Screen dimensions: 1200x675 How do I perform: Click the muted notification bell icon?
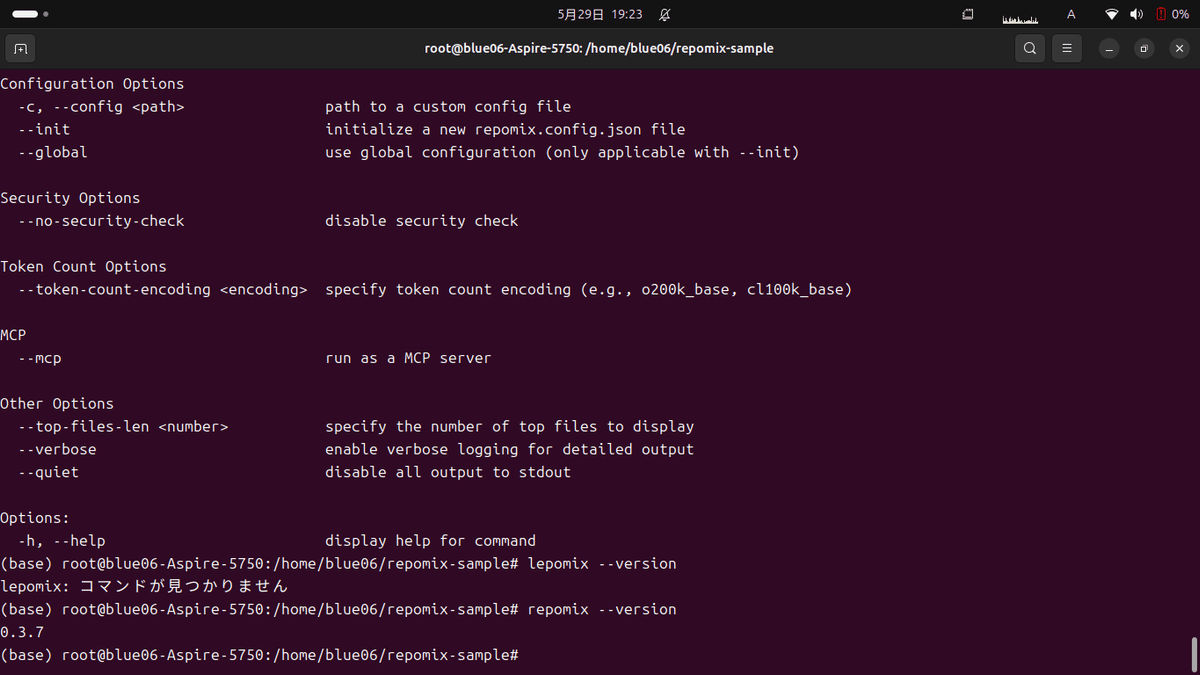coord(665,15)
